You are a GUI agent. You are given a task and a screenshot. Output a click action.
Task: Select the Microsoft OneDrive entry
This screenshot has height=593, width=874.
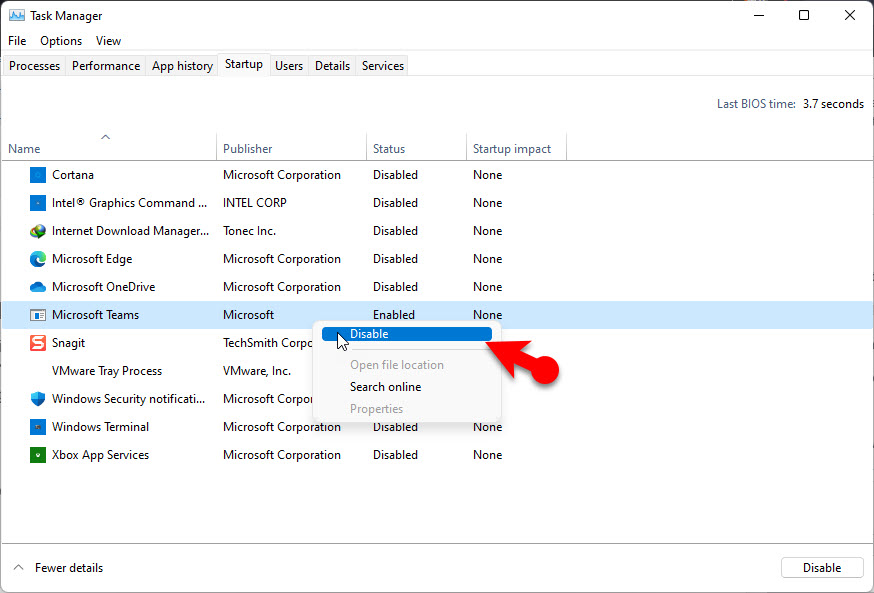click(x=103, y=287)
